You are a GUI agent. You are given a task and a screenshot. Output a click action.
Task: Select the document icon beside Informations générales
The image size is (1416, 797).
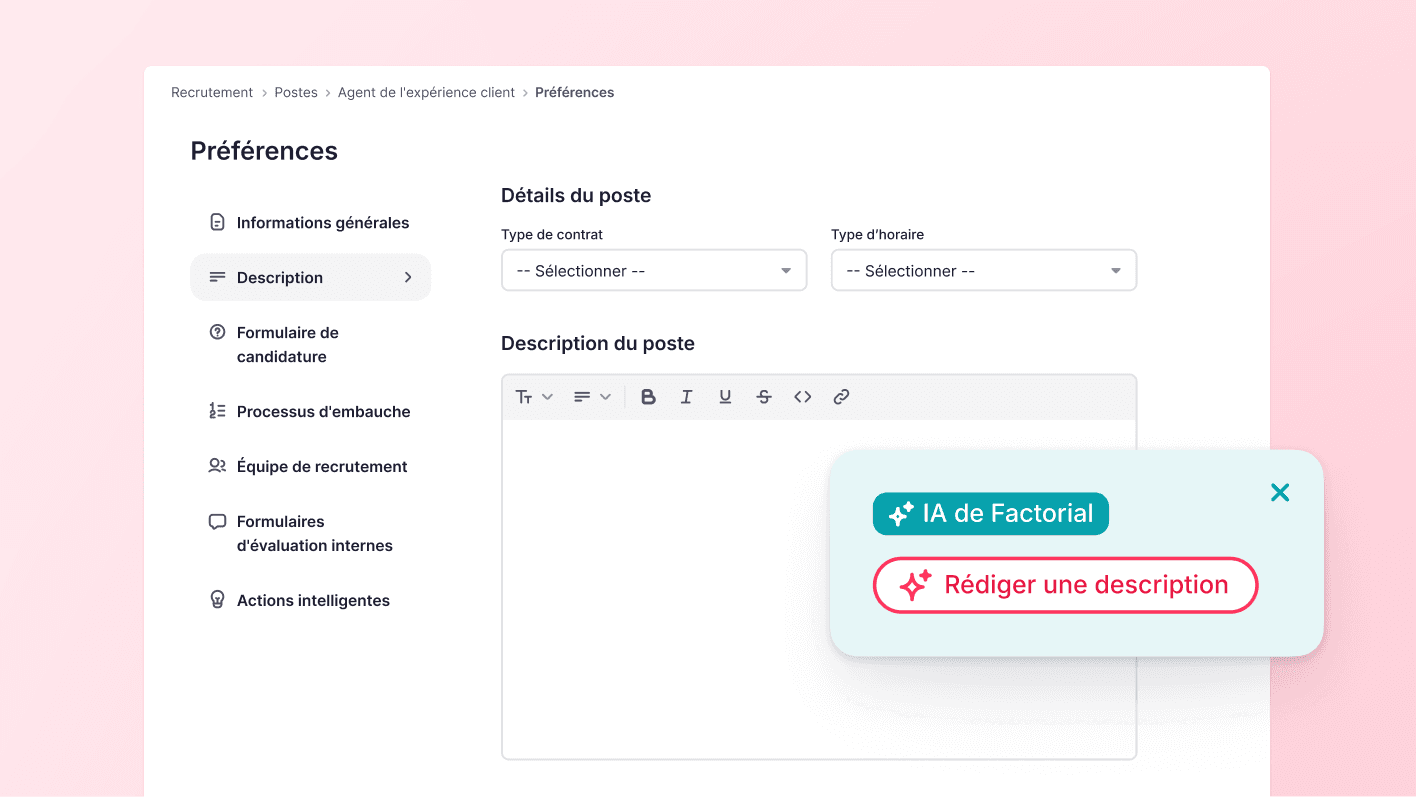pos(216,222)
